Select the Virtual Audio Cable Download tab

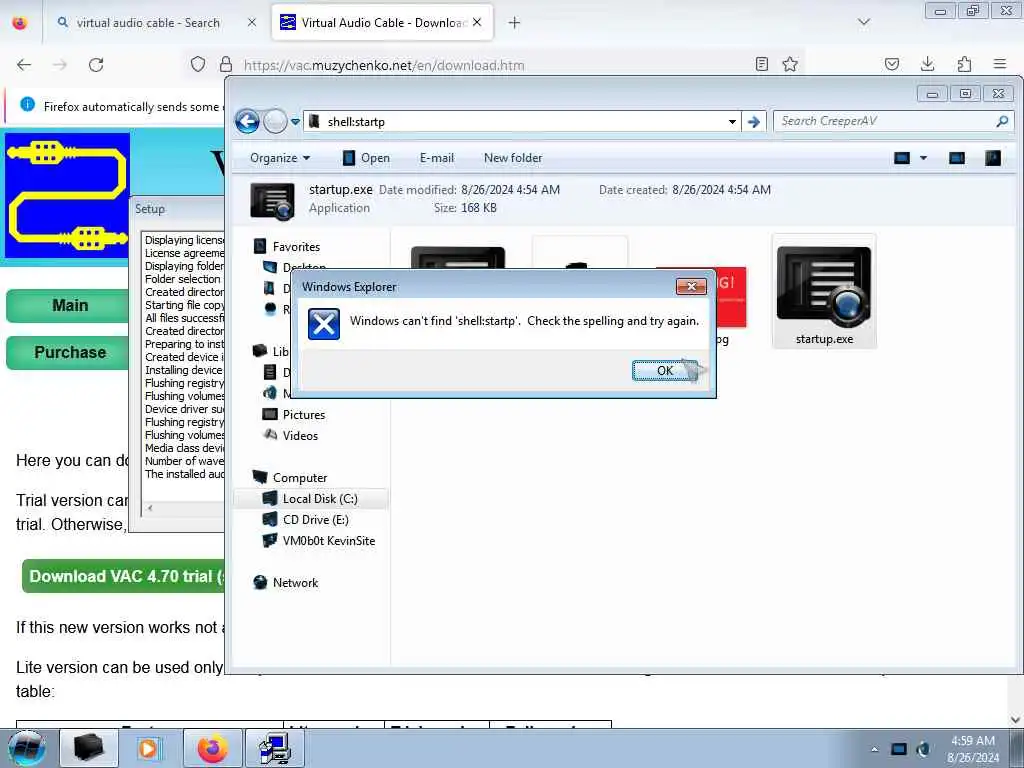click(376, 23)
